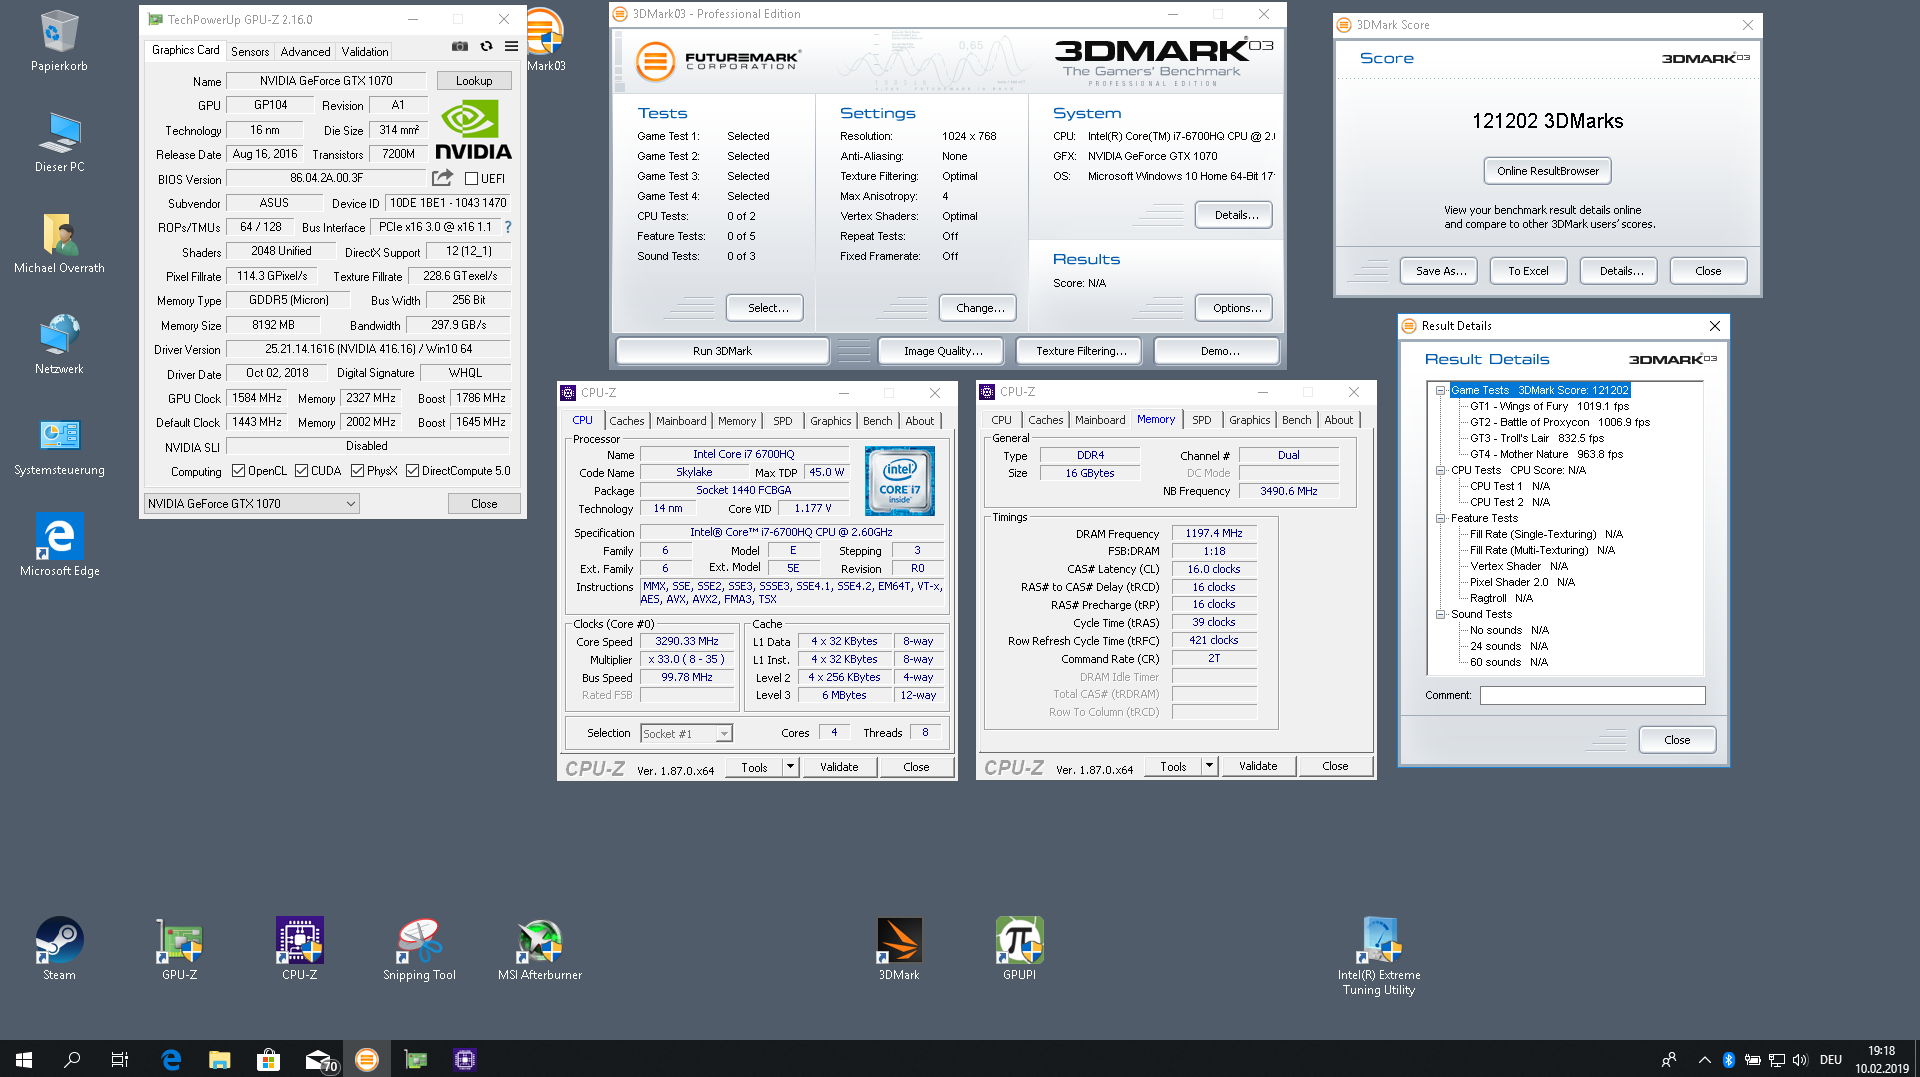Click the Comment input field
This screenshot has width=1920, height=1077.
coord(1592,695)
